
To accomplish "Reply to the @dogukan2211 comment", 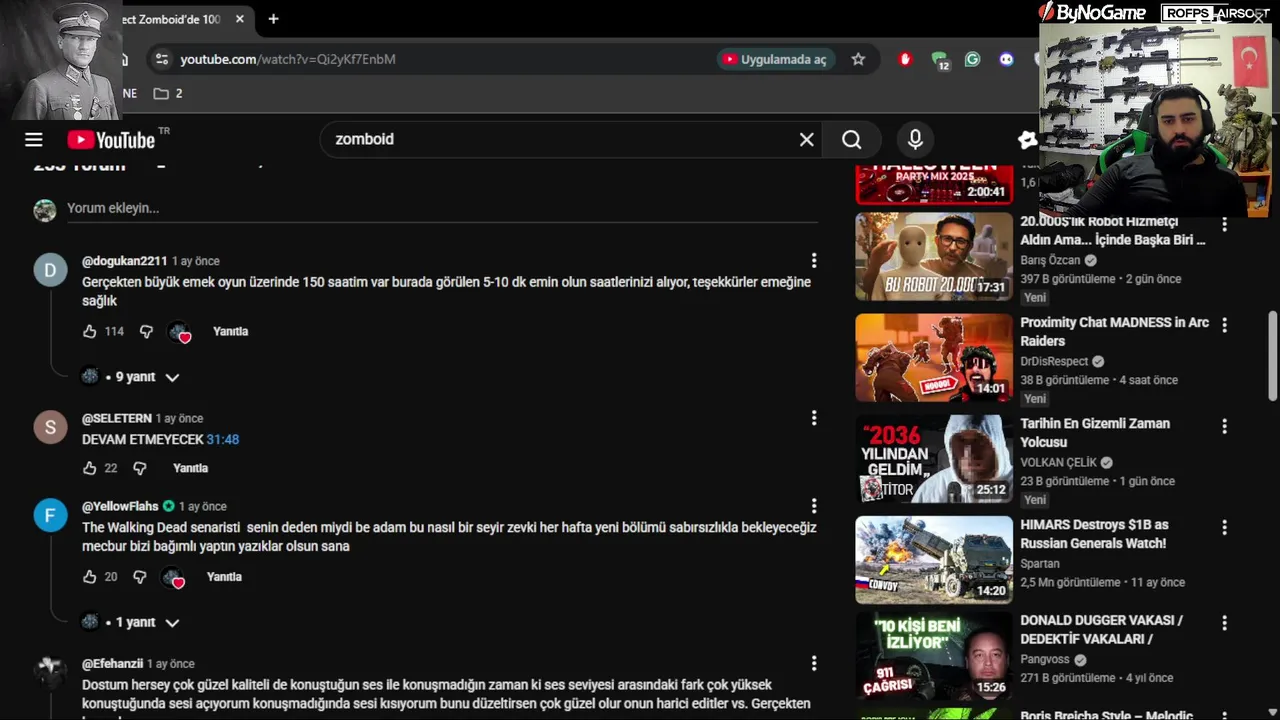I will click(230, 331).
